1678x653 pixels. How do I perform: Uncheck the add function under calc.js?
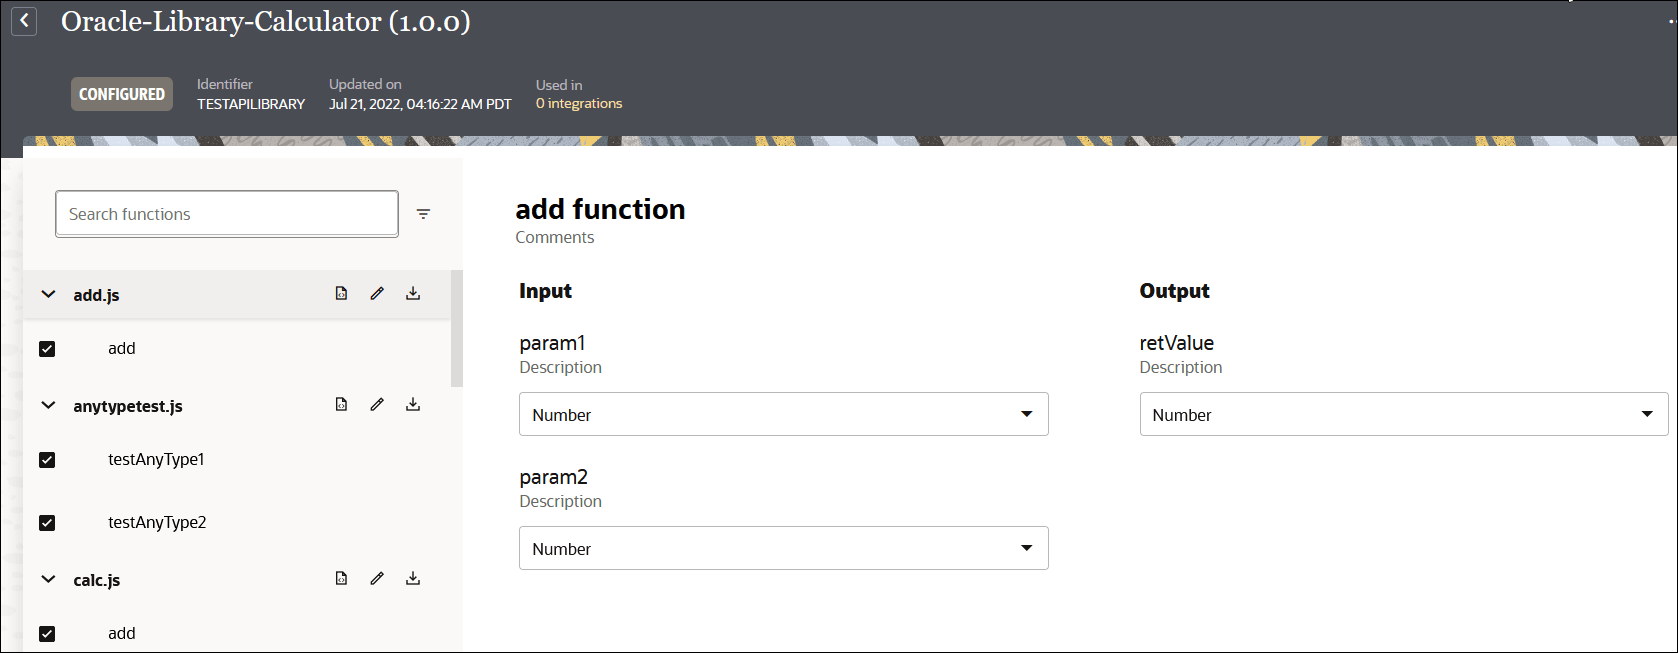point(47,634)
